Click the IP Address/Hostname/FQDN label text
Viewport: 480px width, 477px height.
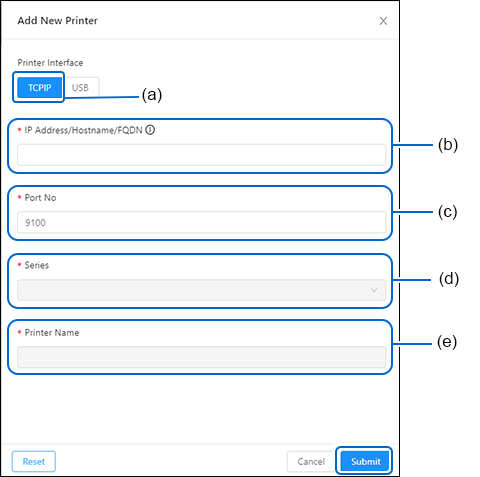(x=83, y=130)
